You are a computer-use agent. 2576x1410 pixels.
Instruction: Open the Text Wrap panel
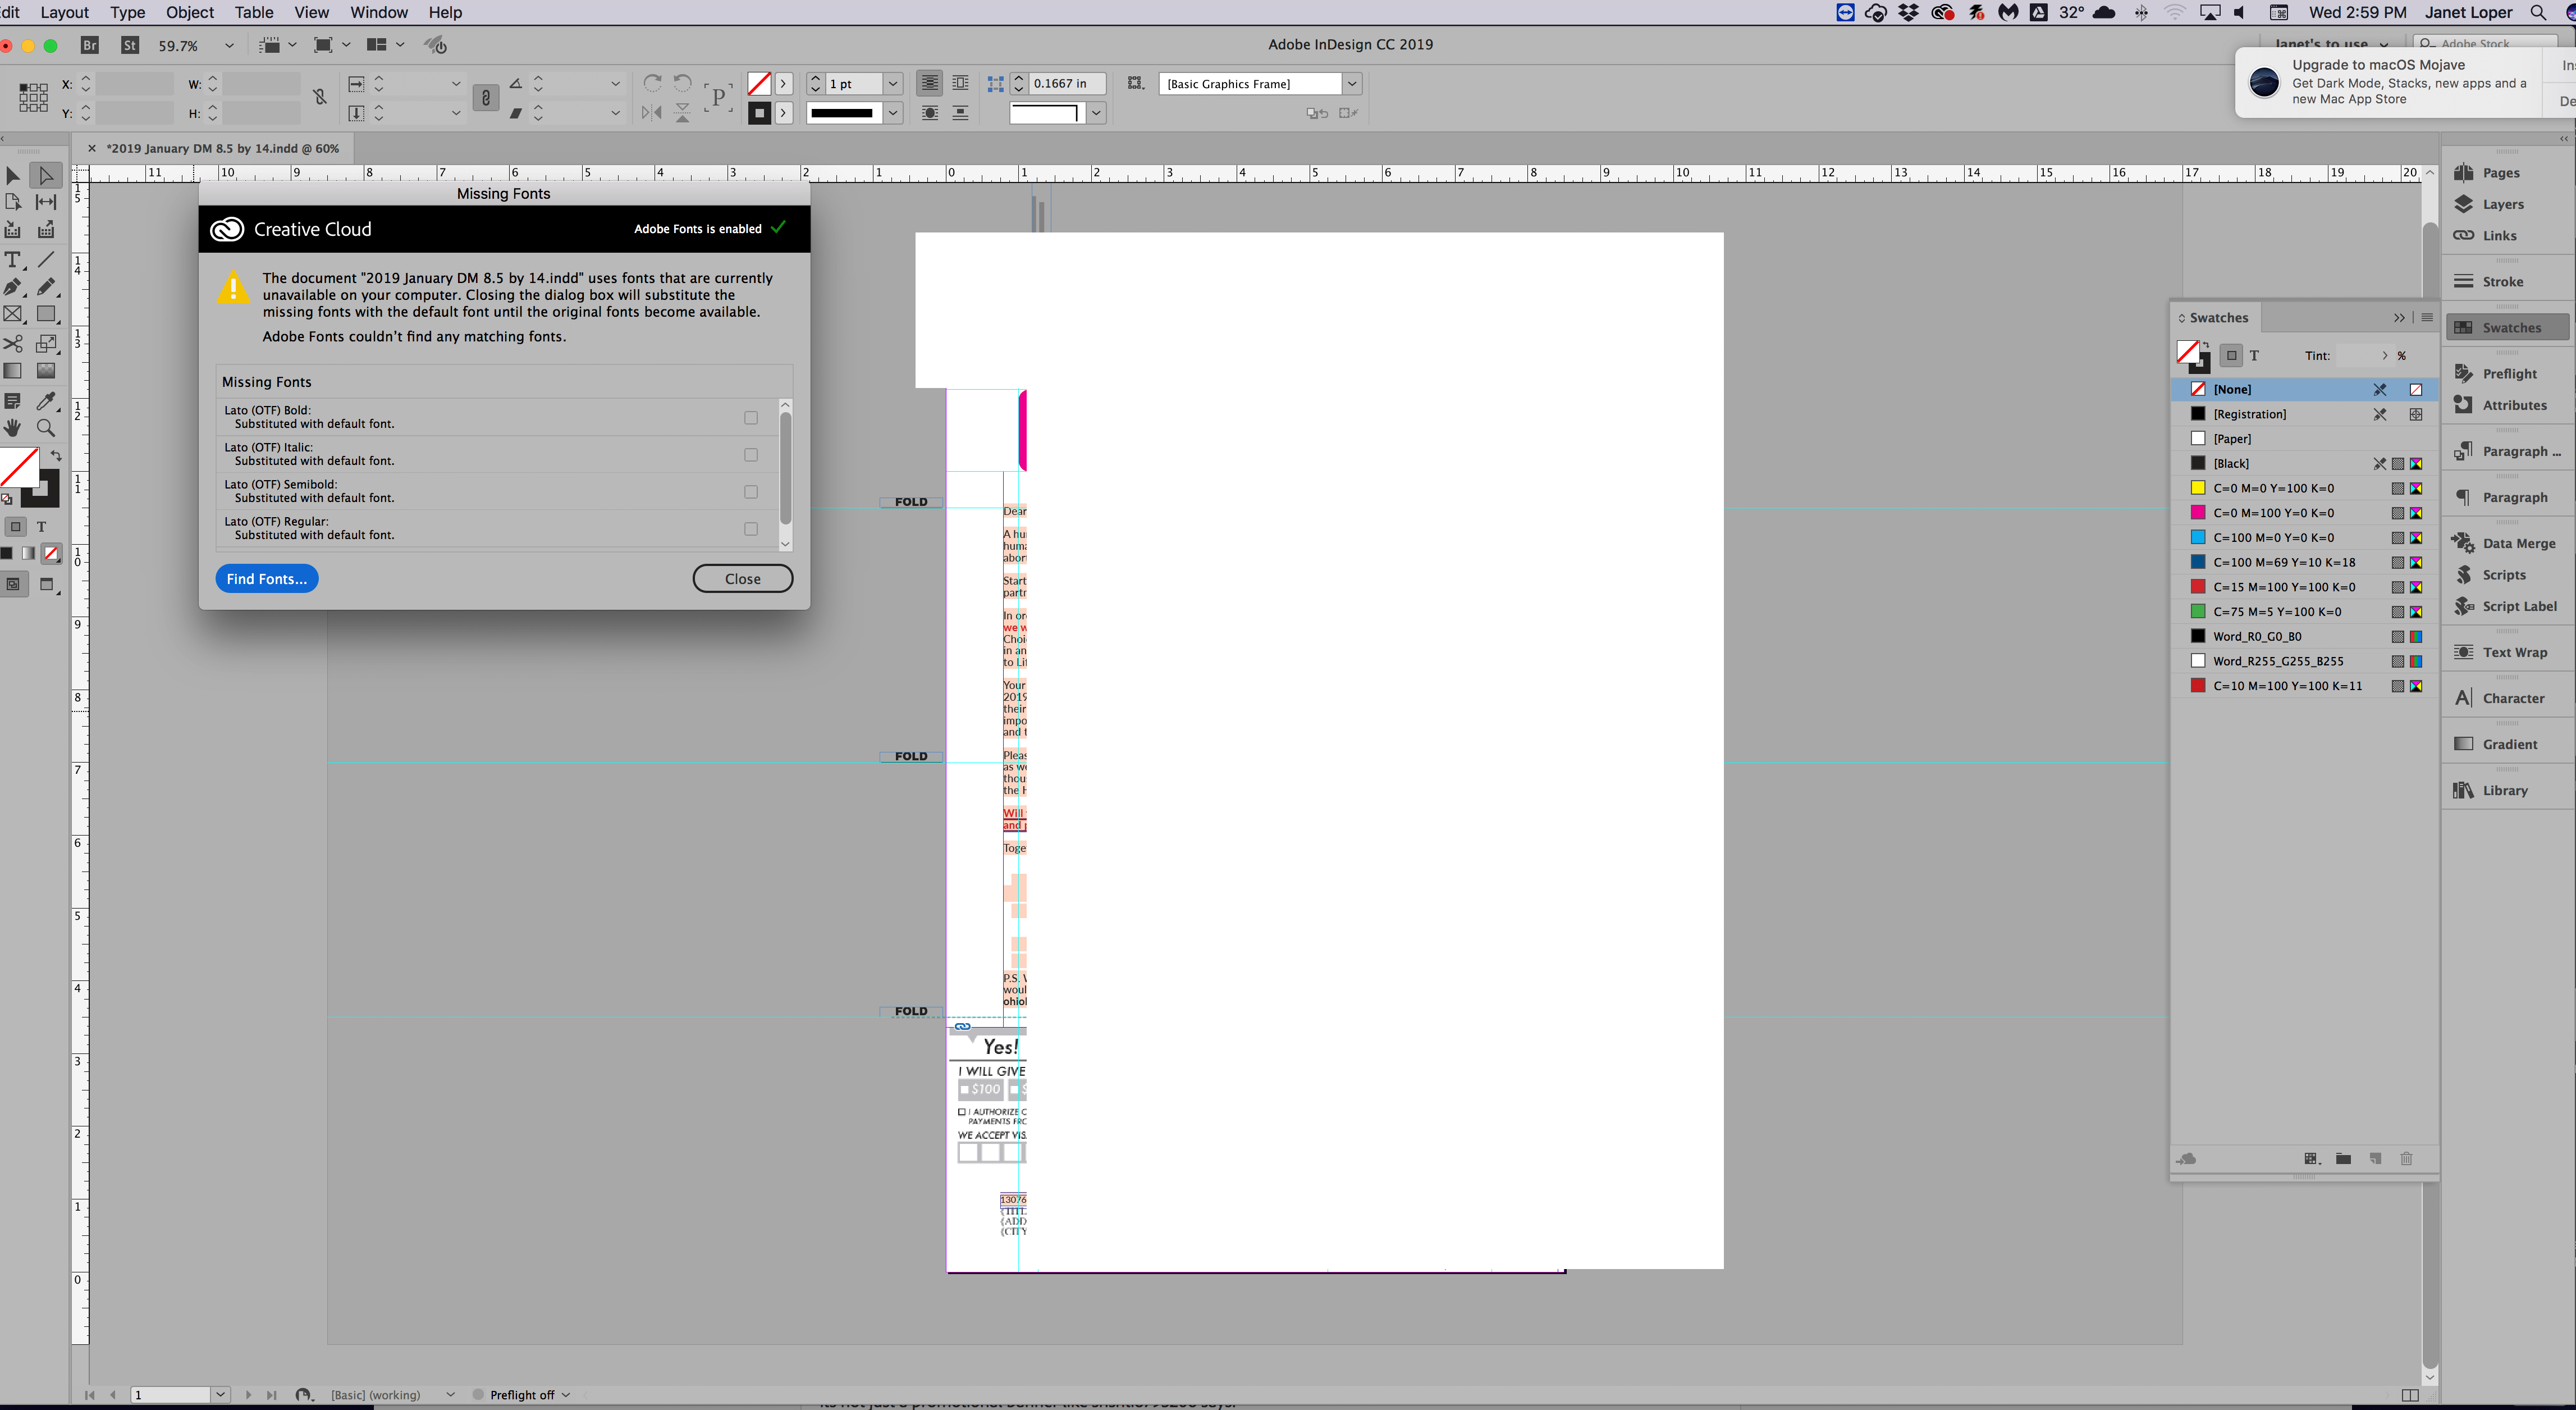pyautogui.click(x=2514, y=652)
